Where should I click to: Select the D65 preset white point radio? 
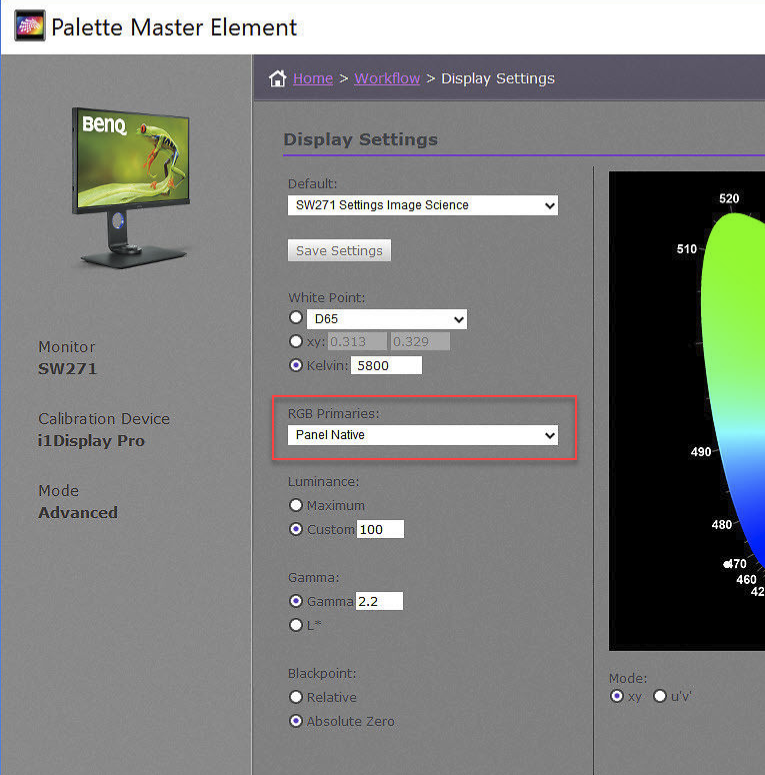click(x=296, y=317)
